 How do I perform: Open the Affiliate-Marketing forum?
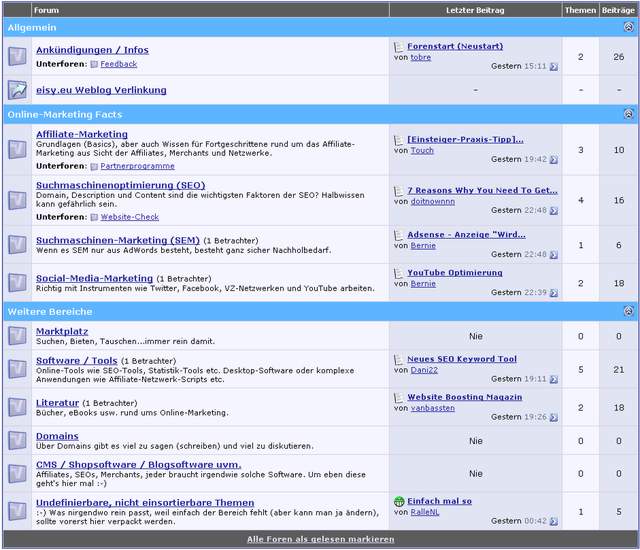82,134
